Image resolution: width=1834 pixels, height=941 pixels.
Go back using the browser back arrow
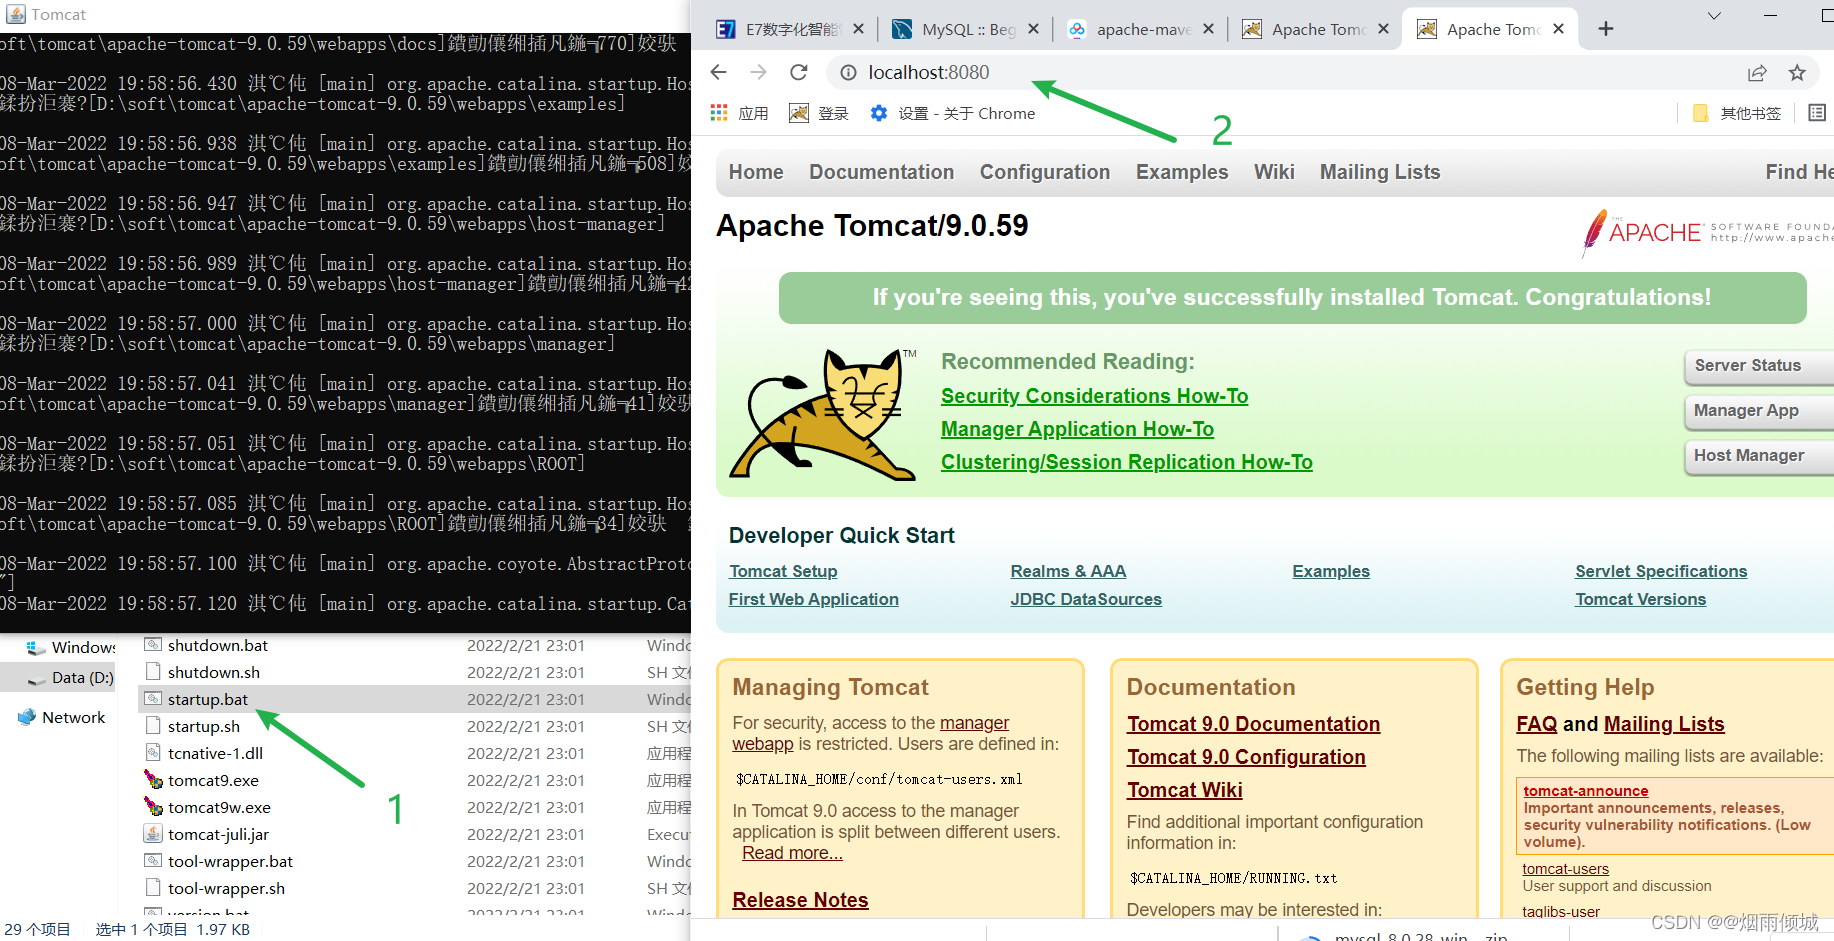pos(718,72)
